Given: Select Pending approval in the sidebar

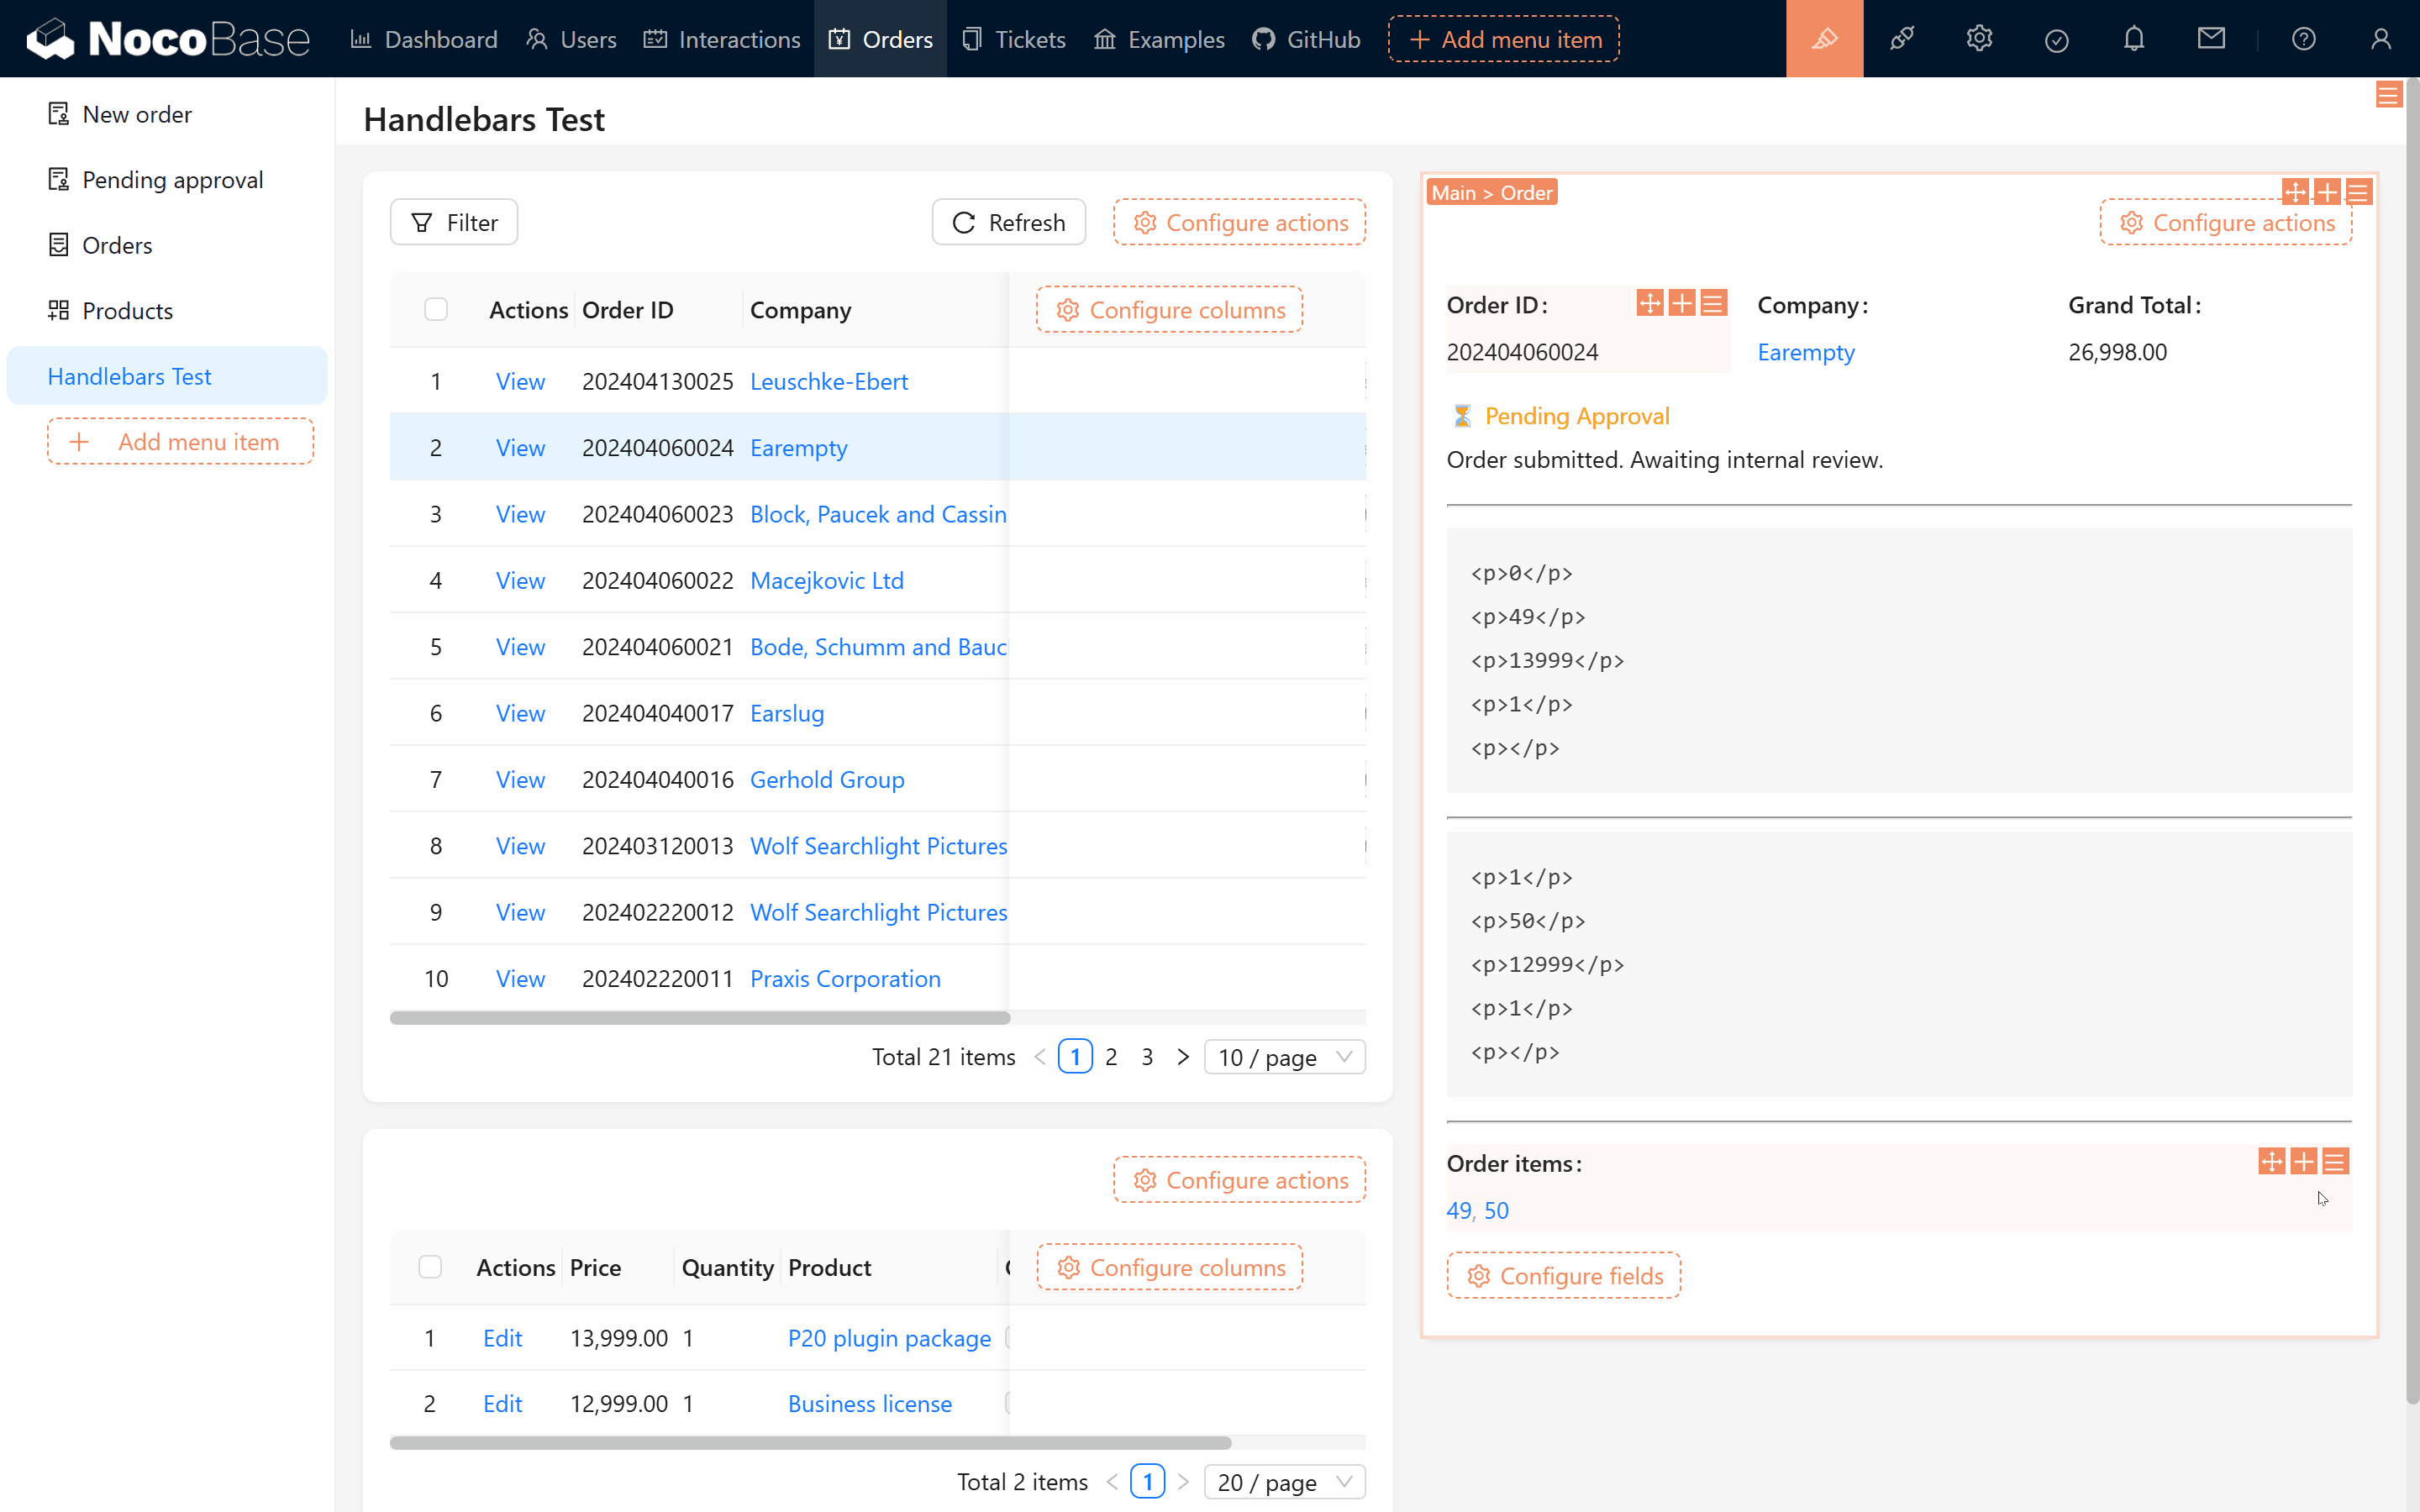Looking at the screenshot, I should click(x=172, y=180).
